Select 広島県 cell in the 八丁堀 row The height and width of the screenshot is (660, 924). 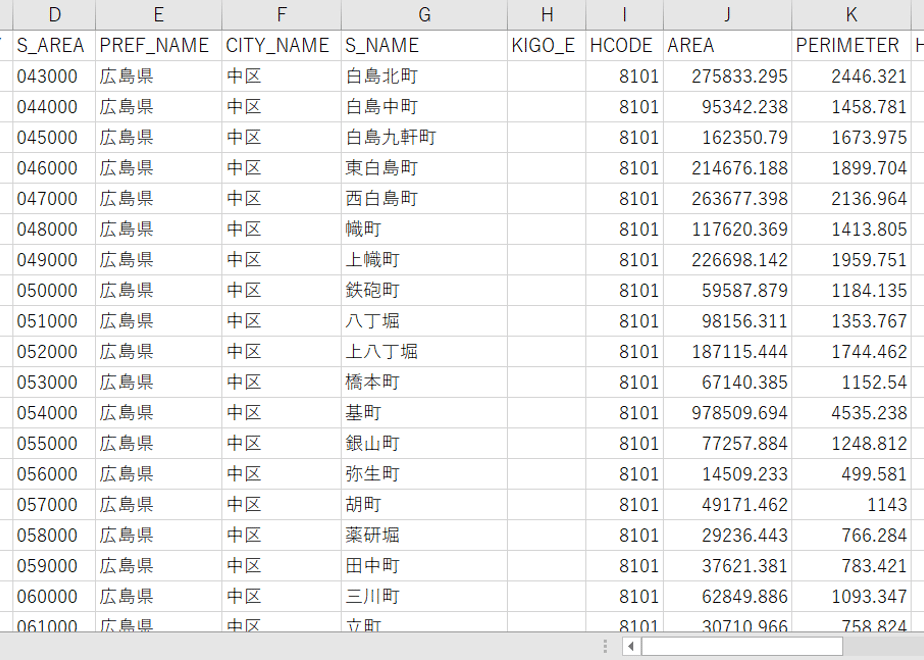tap(159, 321)
